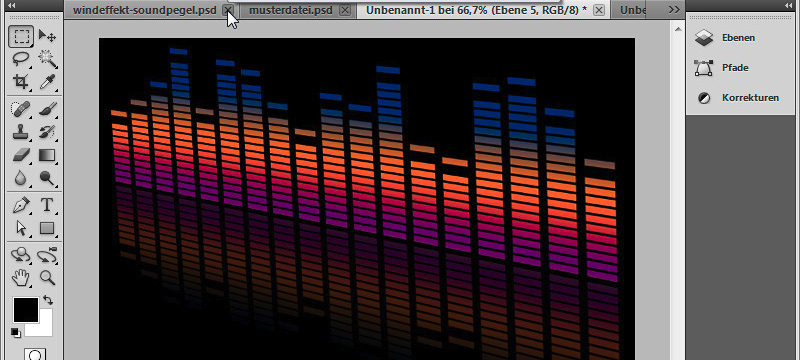
Task: Select the Spot Healing Brush tool
Action: coord(21,109)
